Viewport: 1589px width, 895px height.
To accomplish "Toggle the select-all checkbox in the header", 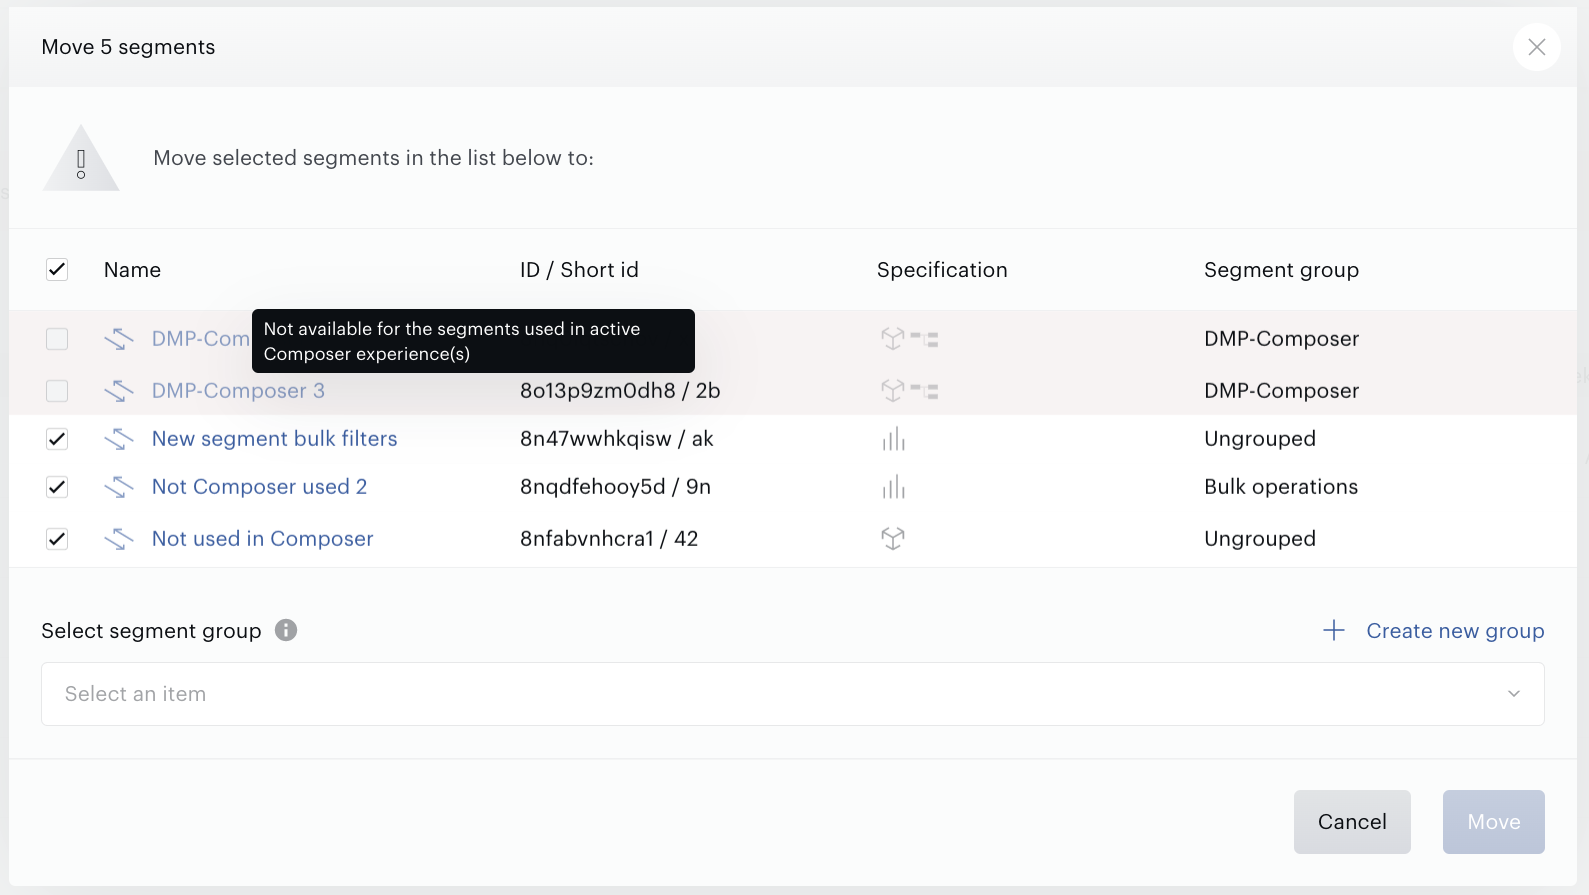I will [x=57, y=270].
